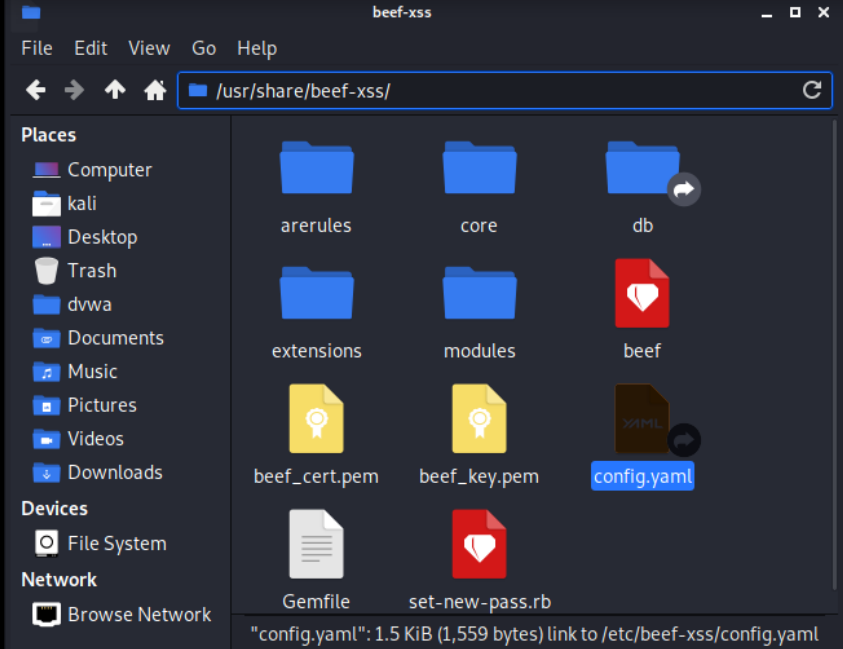
Task: Open the dvwa bookmark folder
Action: 72,304
